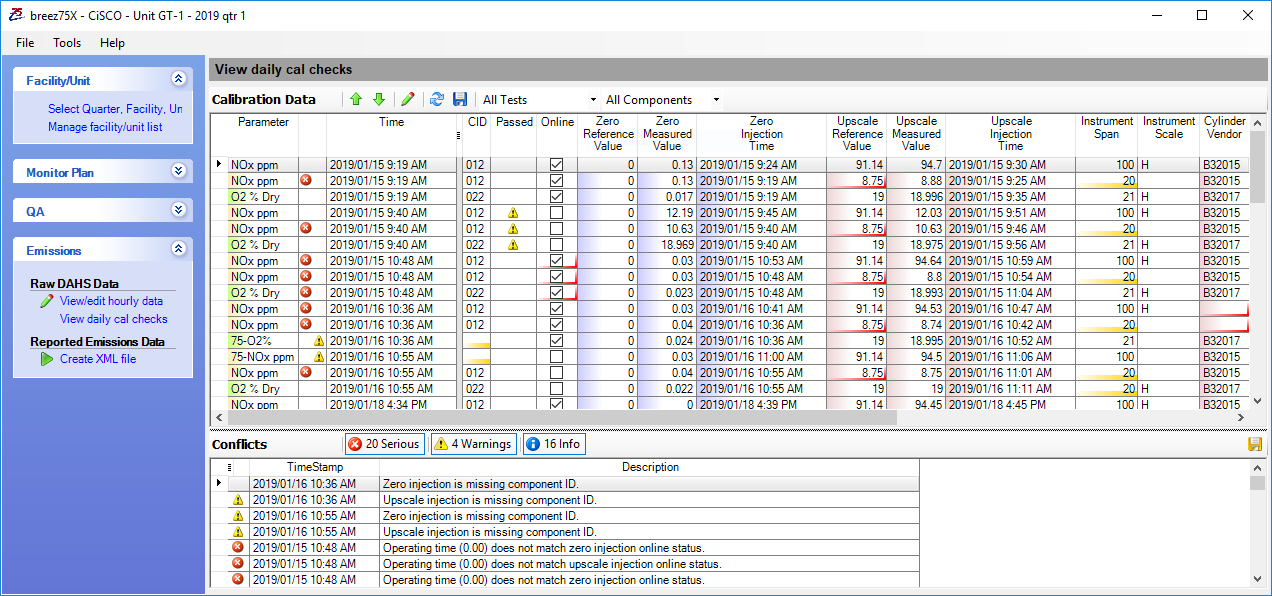Open the File menu
This screenshot has width=1272, height=596.
point(25,43)
